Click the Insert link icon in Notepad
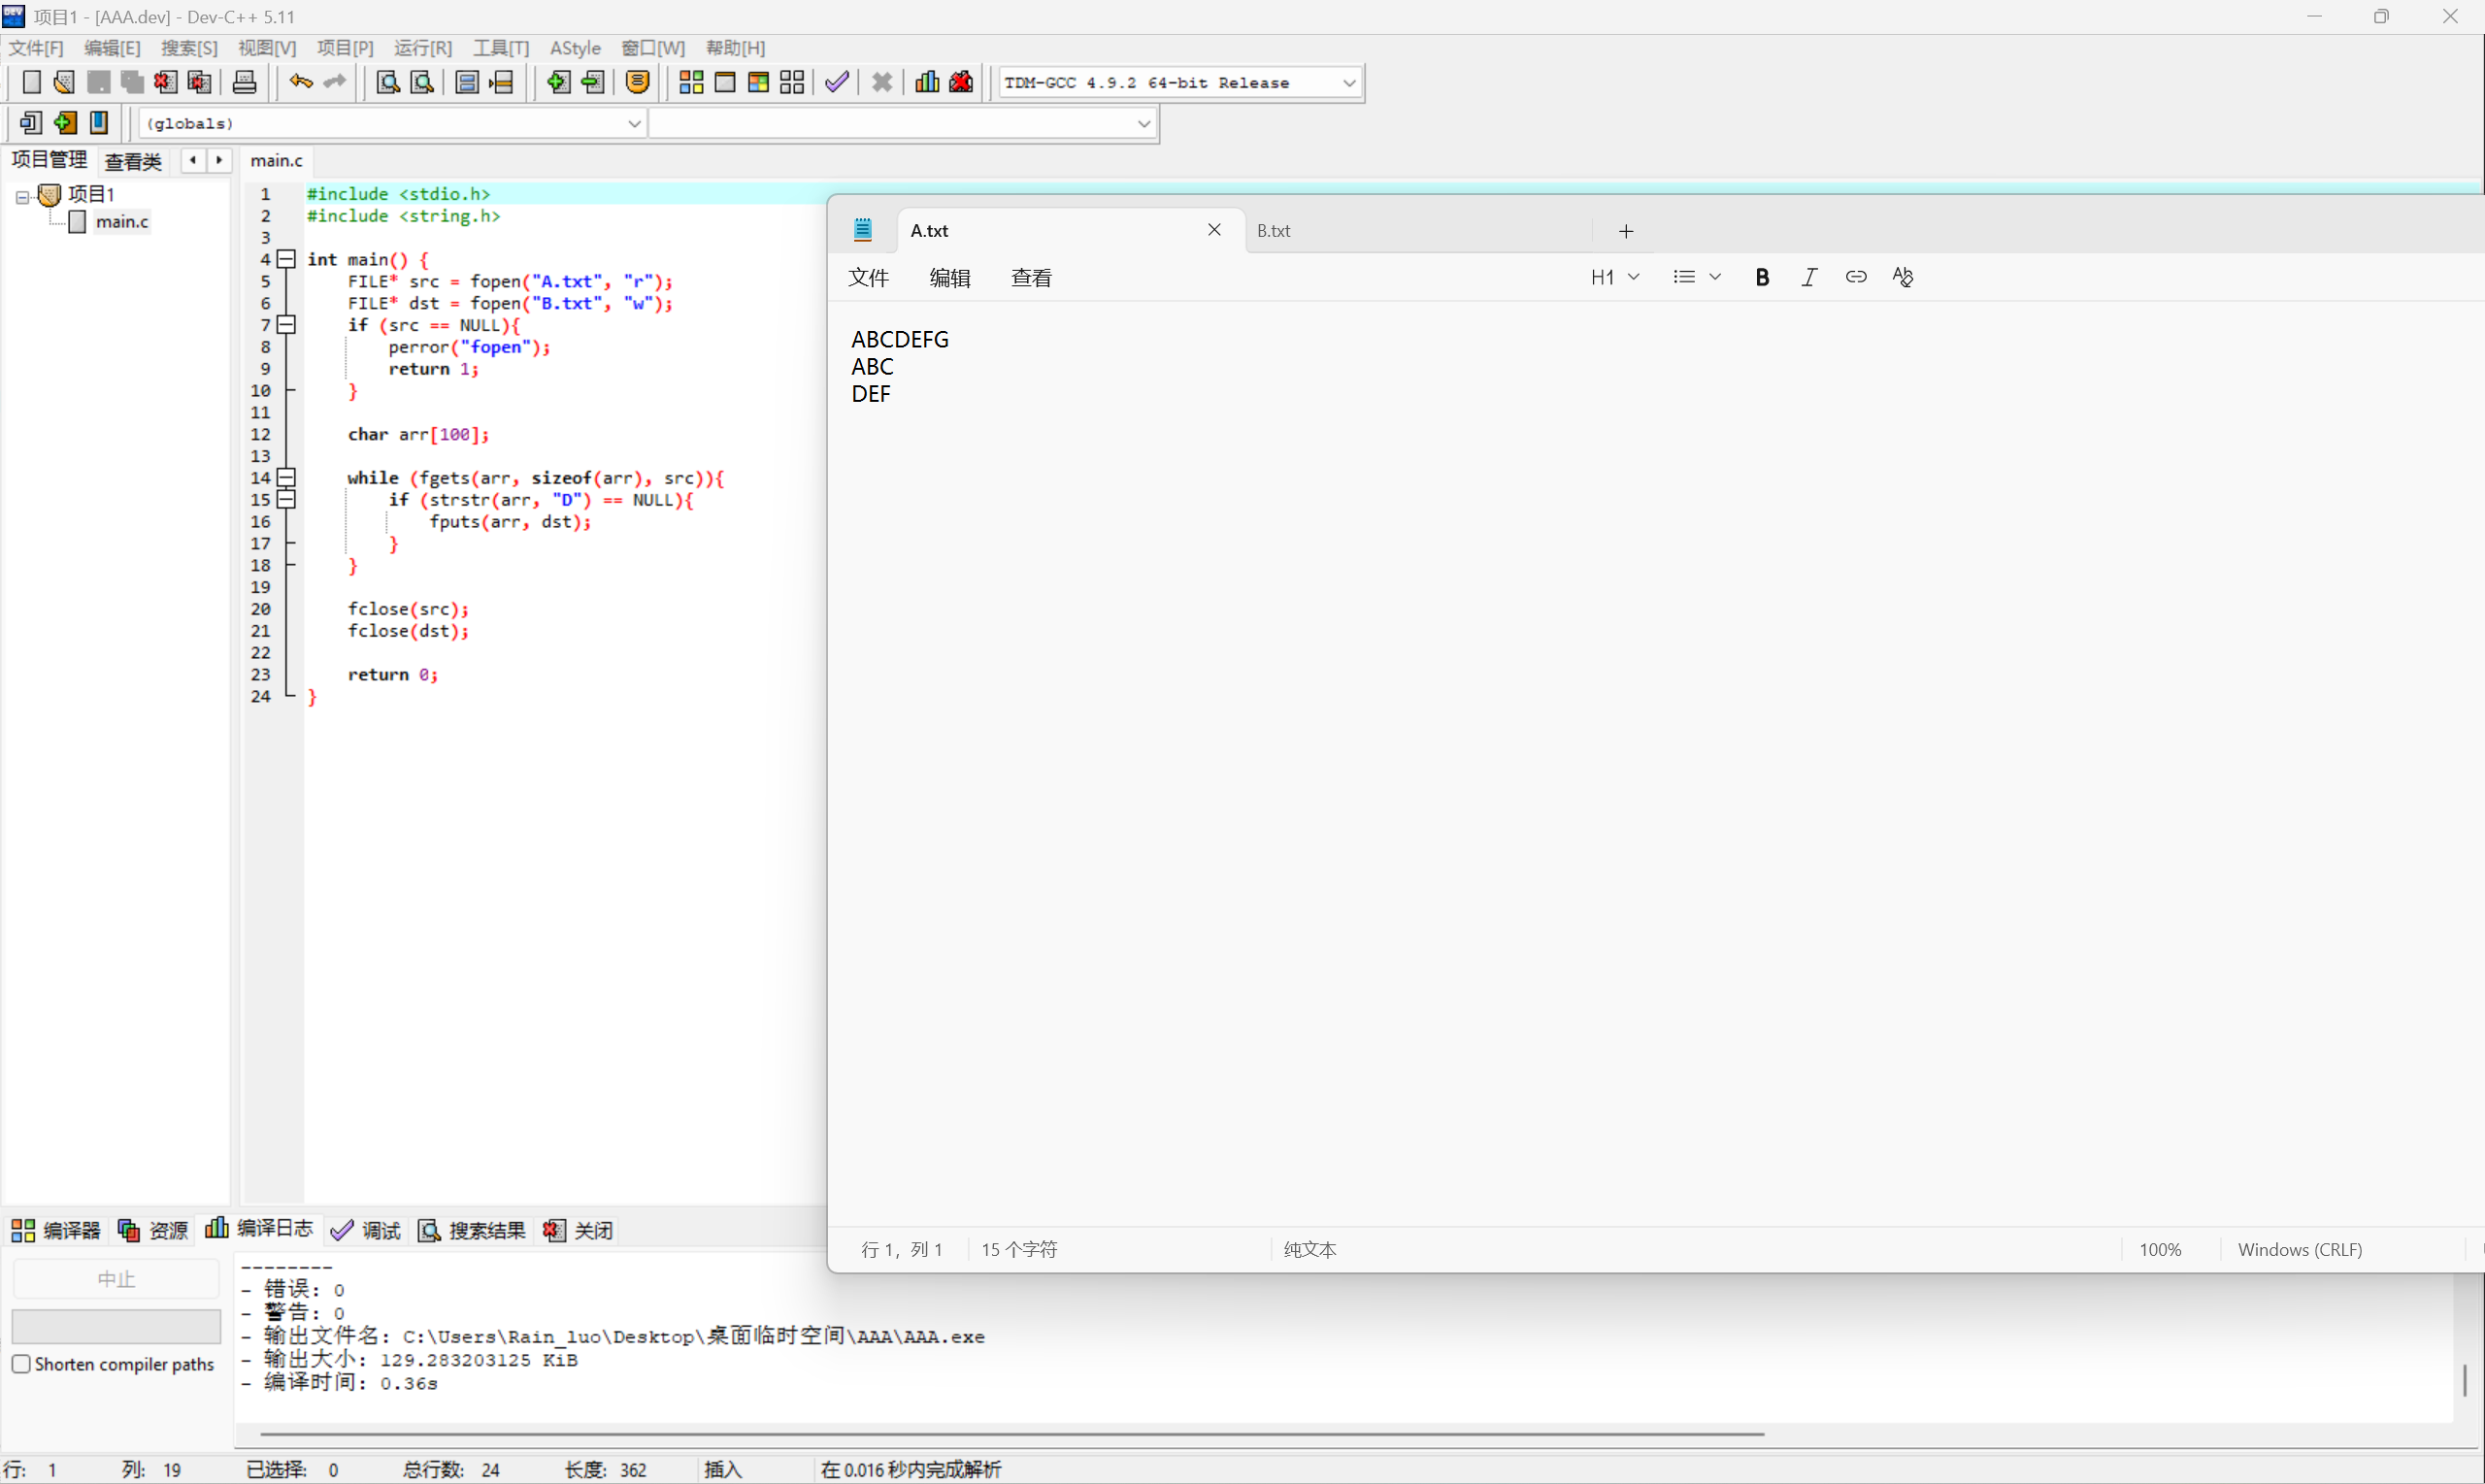 1856,277
